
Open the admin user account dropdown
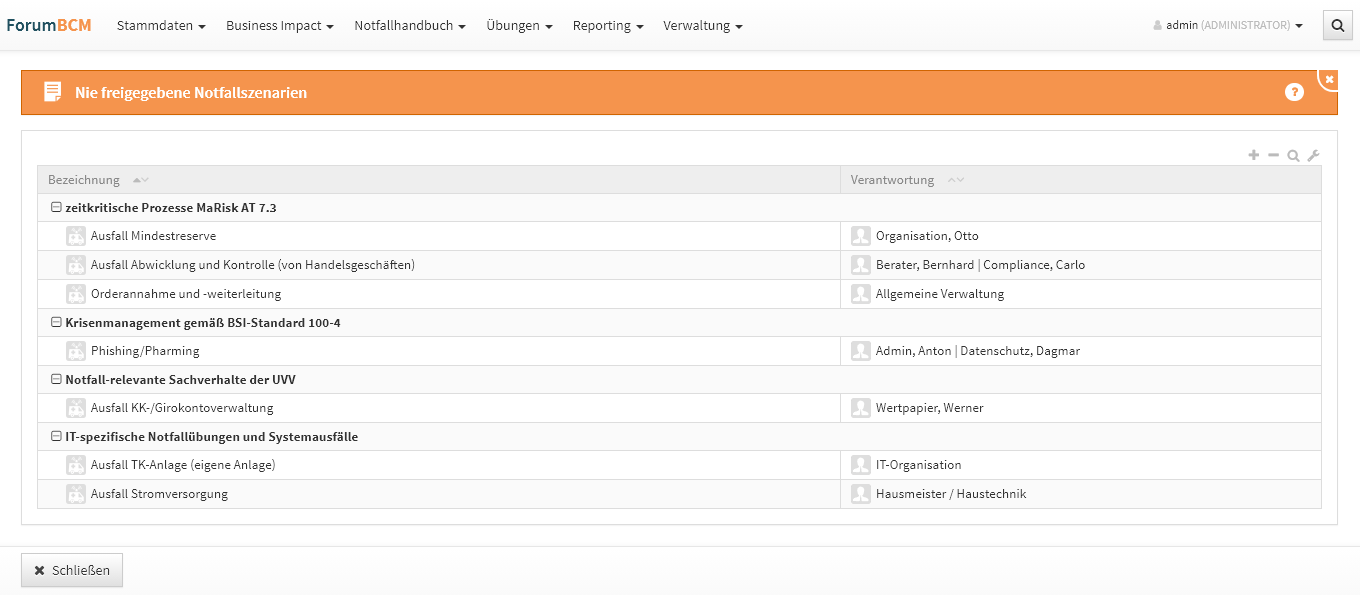pos(1228,26)
